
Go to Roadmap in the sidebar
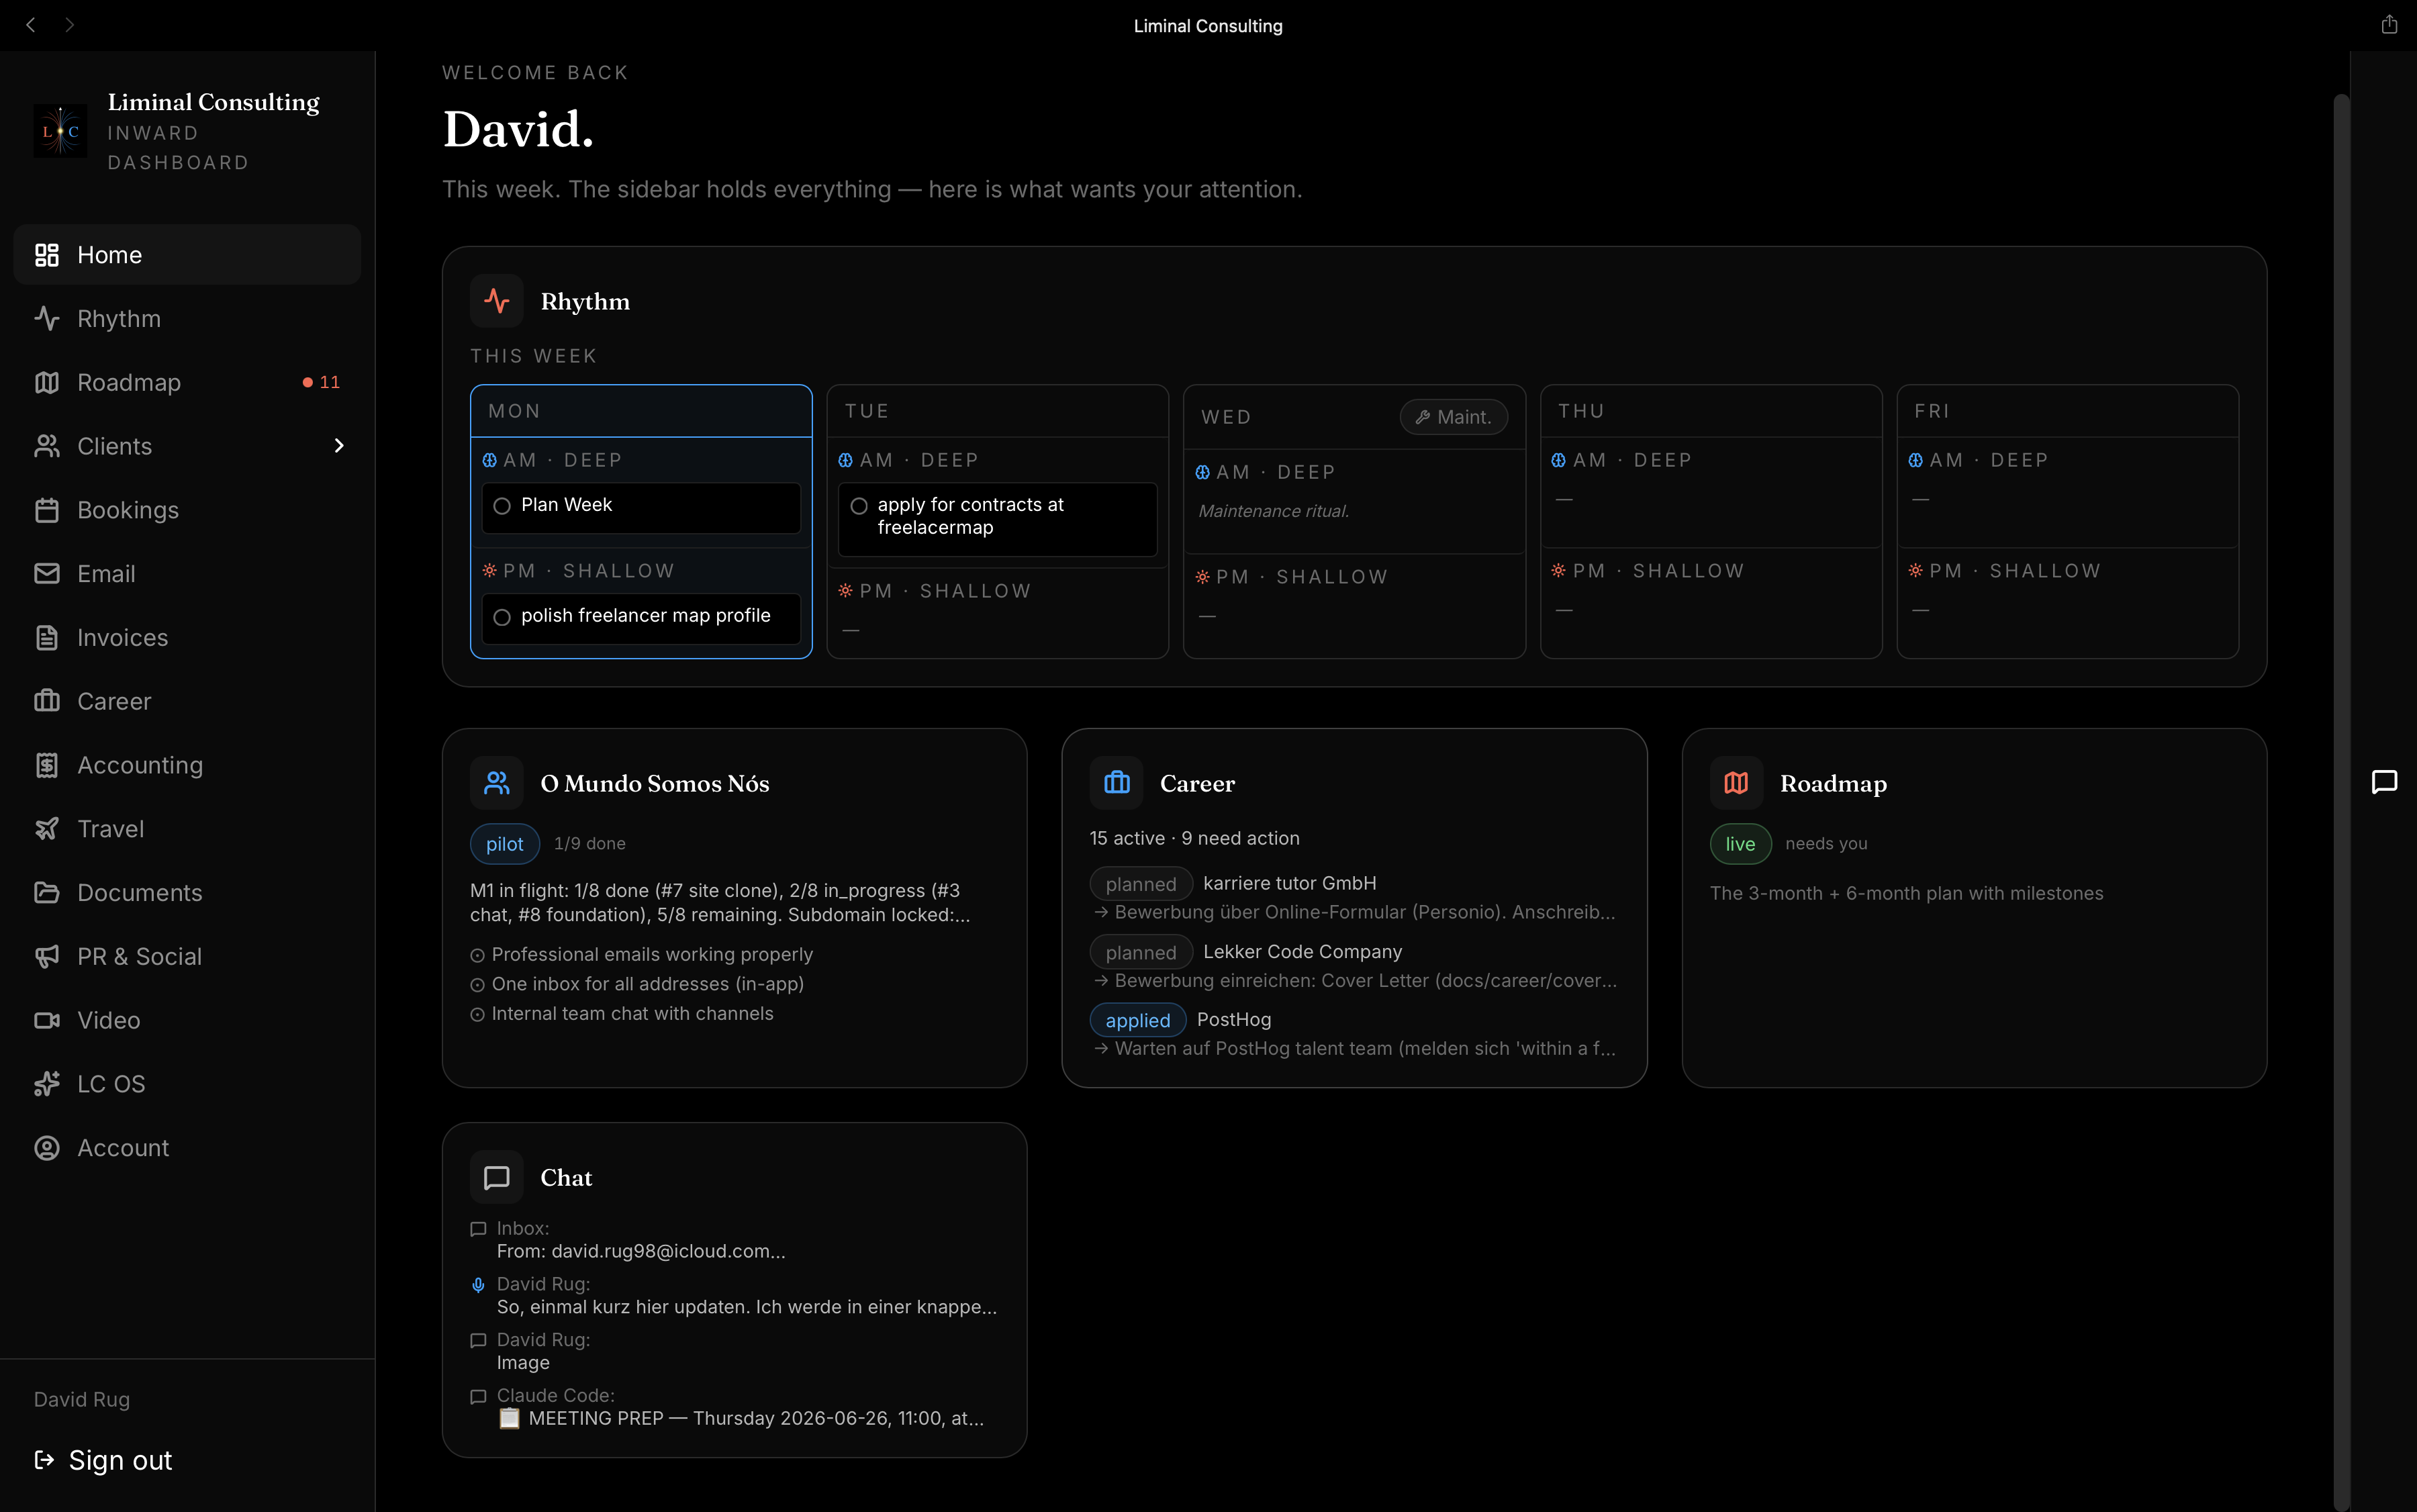point(187,383)
